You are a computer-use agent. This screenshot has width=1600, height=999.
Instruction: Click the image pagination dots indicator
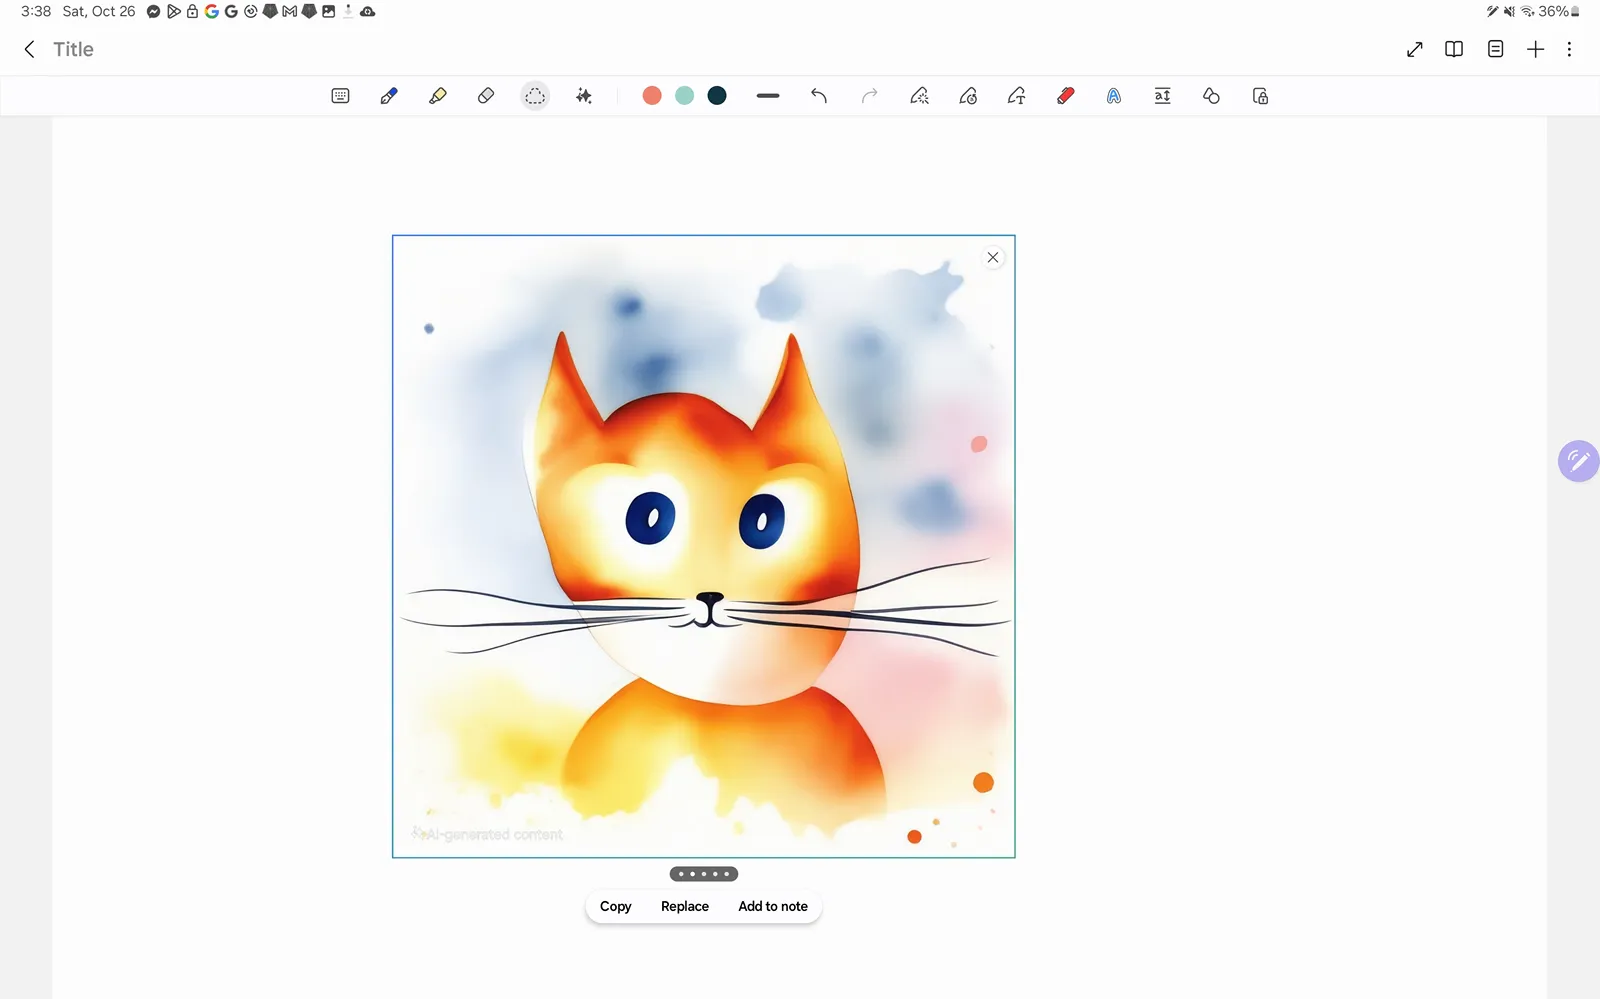point(704,874)
